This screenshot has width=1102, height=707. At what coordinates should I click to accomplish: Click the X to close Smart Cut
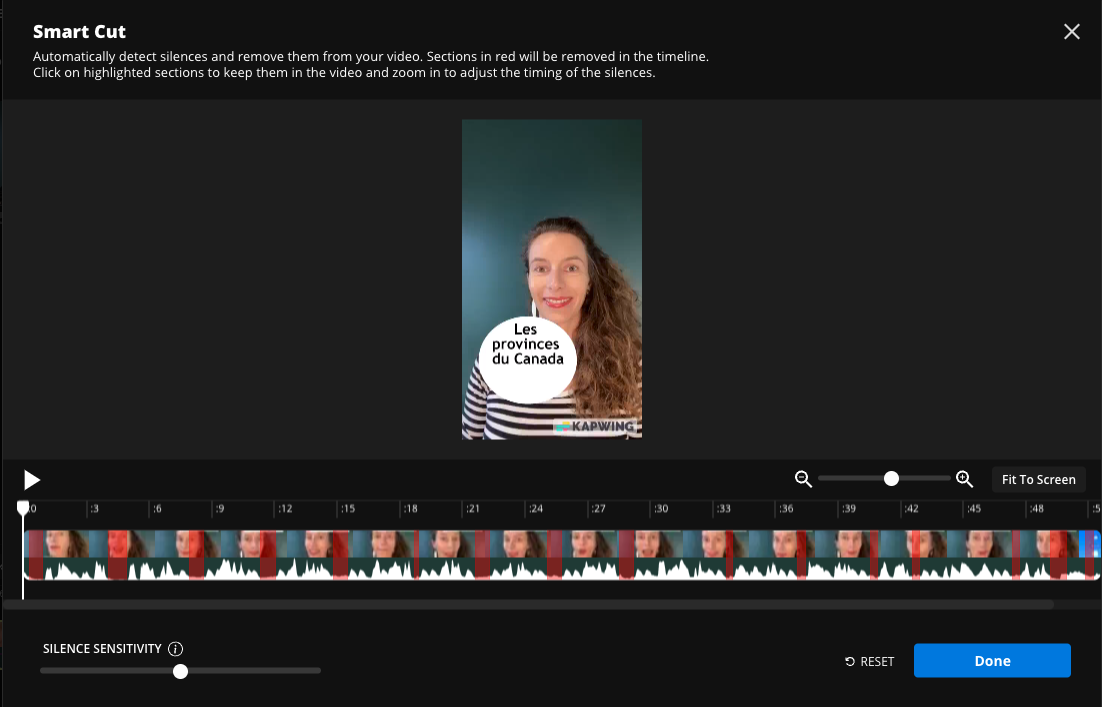[1071, 31]
